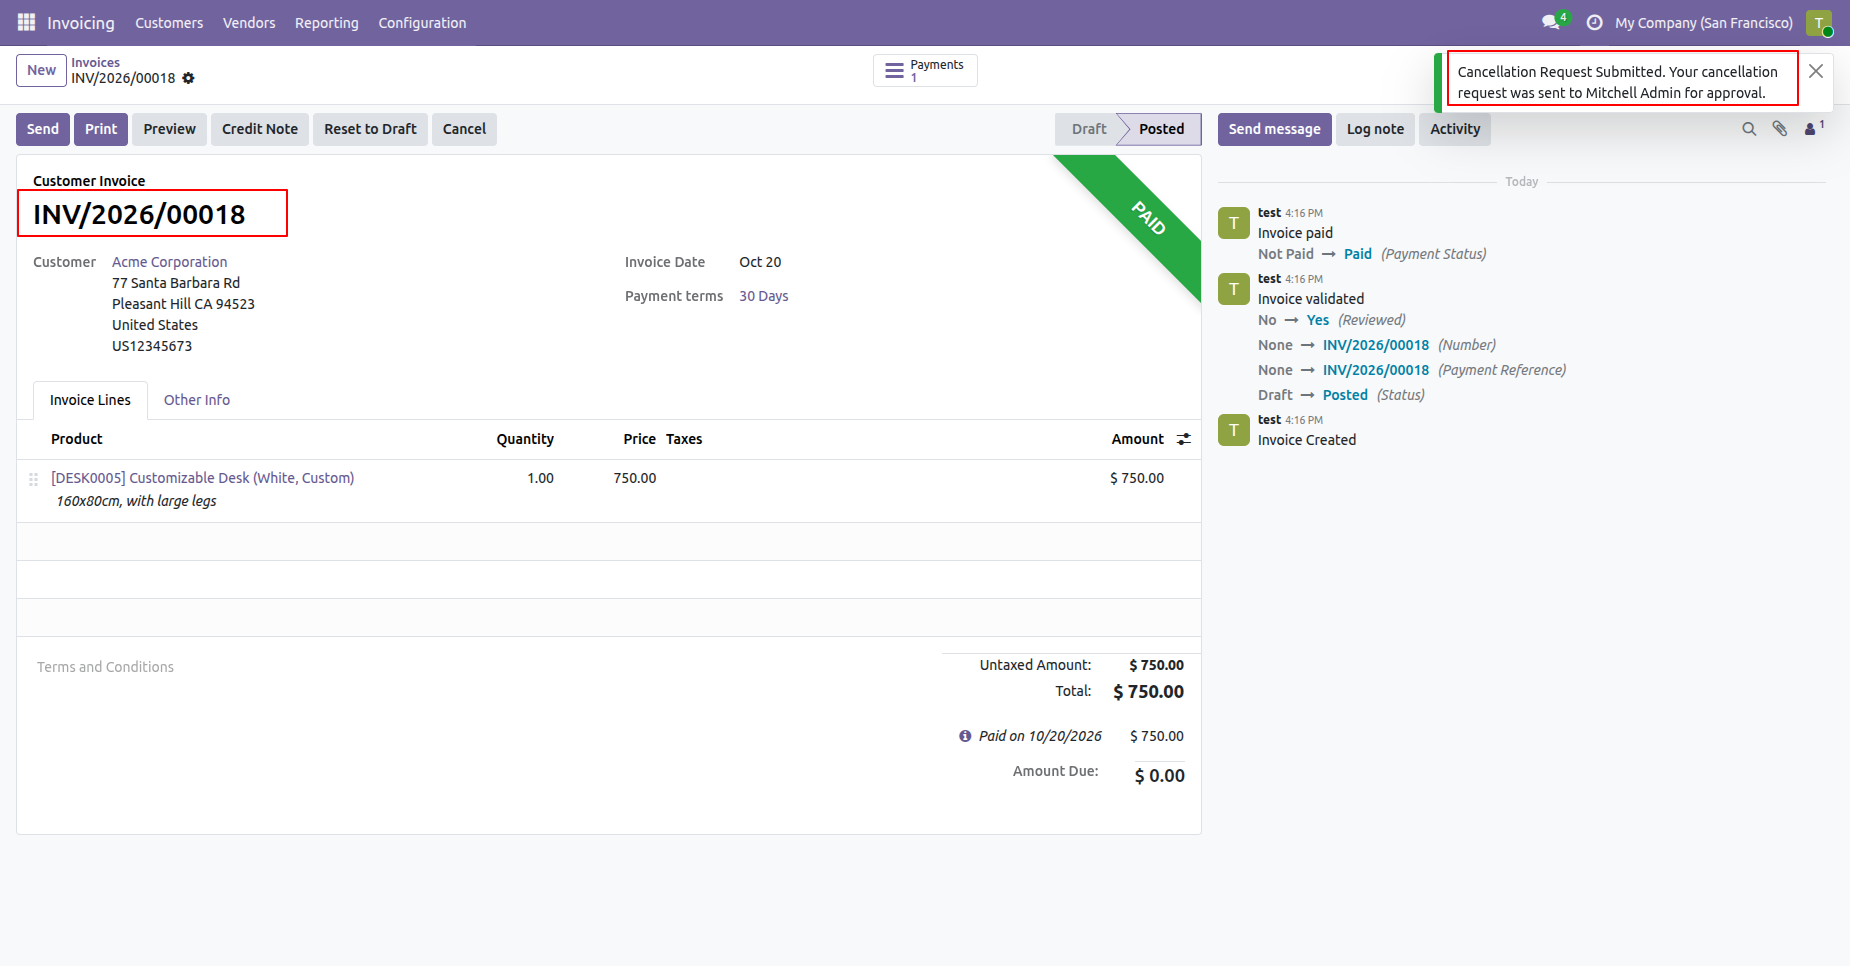Select the Posted status stage
The height and width of the screenshot is (966, 1850).
tap(1161, 129)
